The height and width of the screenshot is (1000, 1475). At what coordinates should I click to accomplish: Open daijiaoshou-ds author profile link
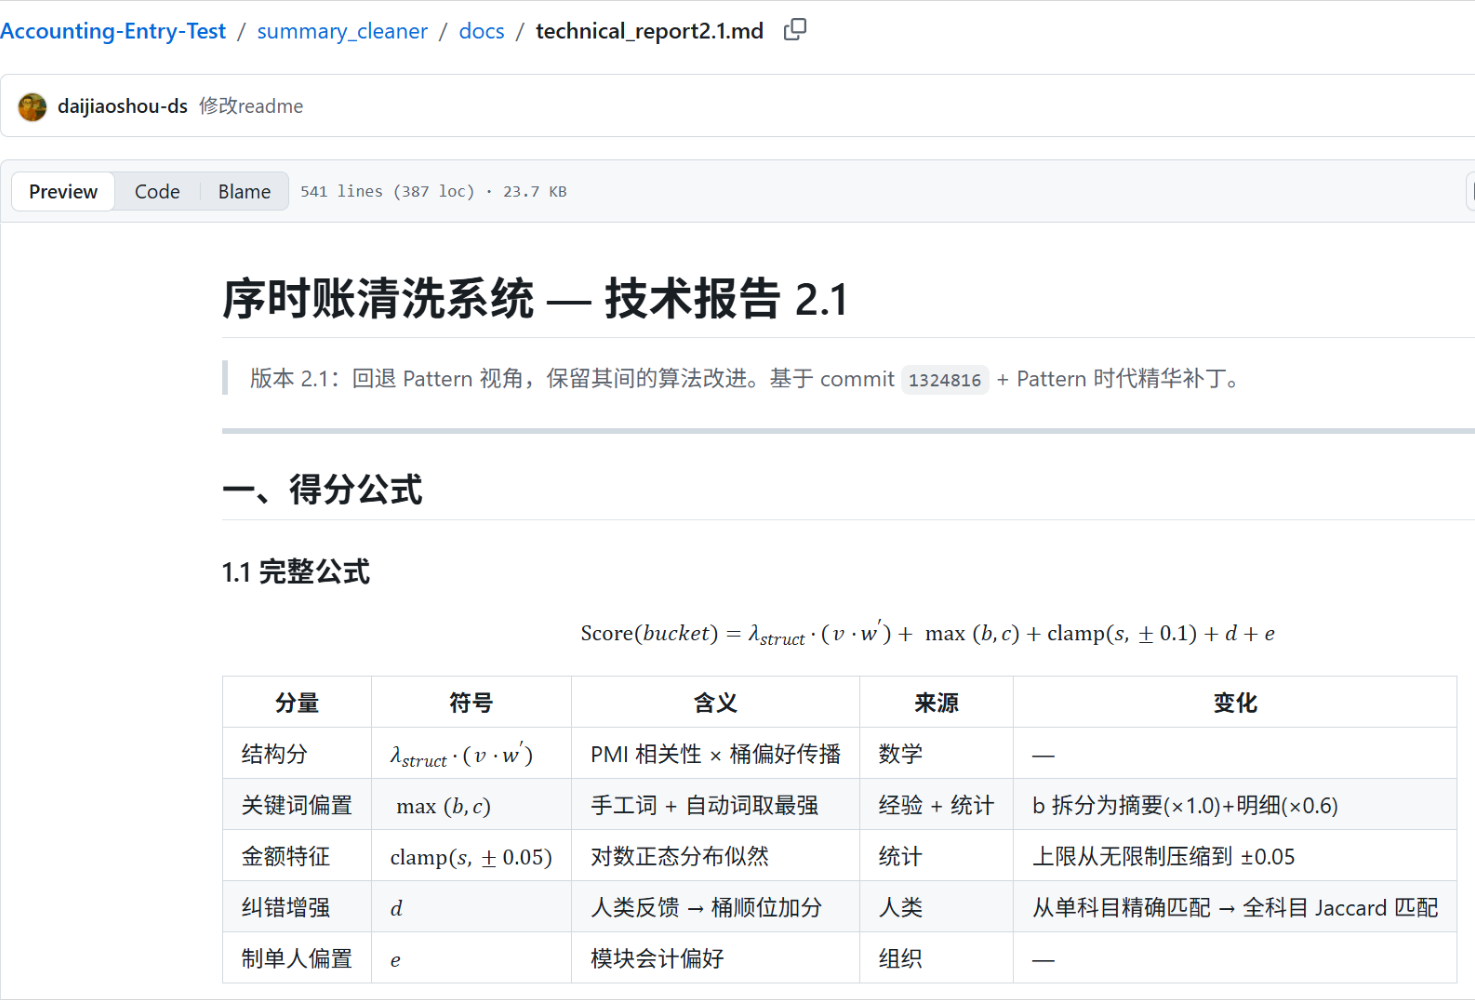[122, 106]
